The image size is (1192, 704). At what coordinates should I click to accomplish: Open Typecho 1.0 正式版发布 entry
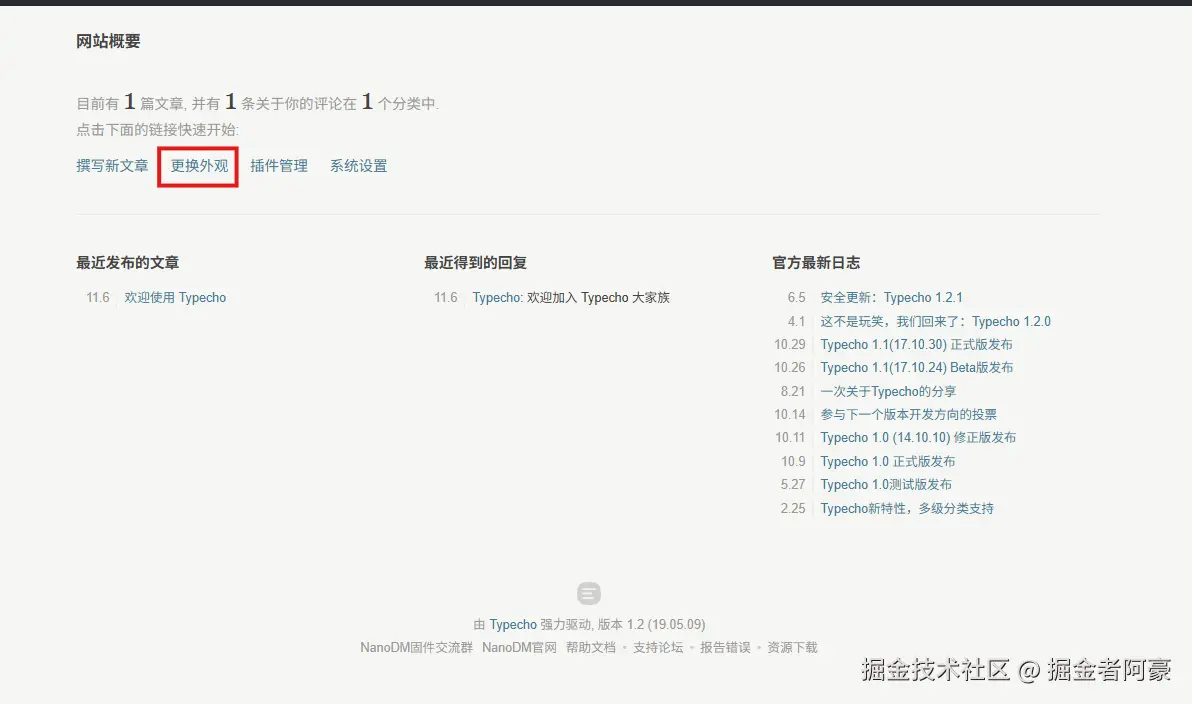887,461
